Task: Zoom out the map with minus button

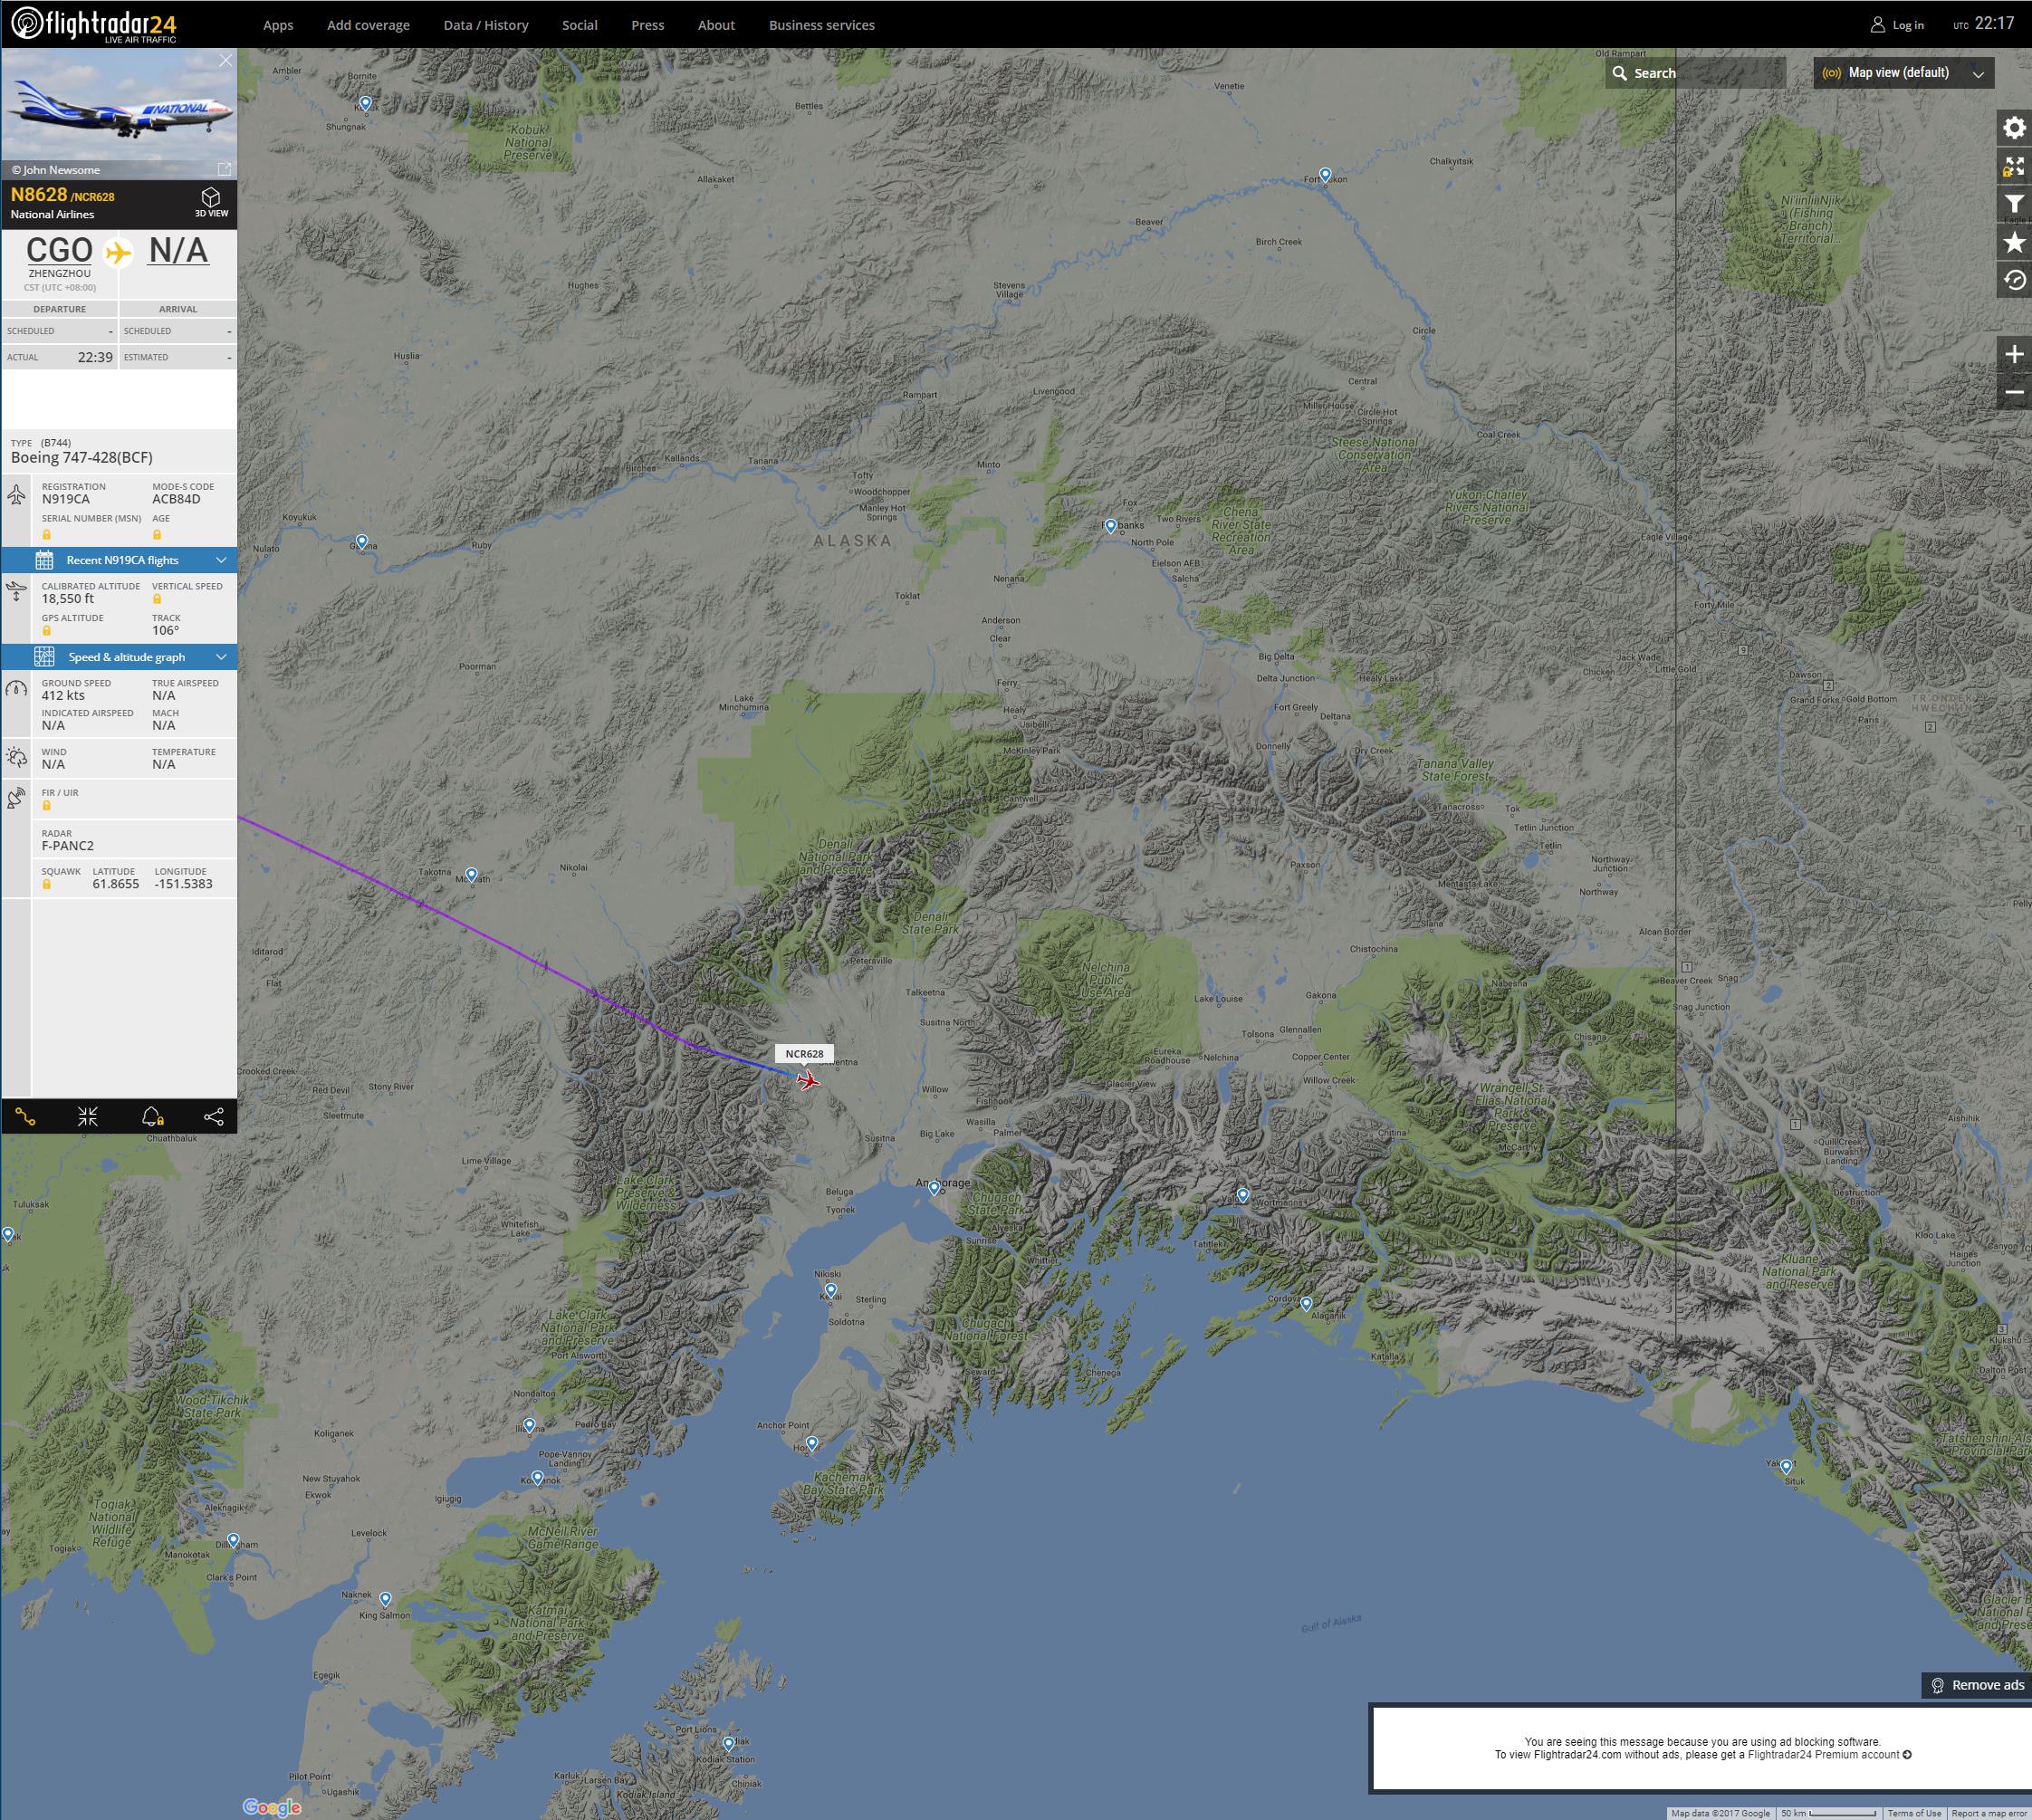Action: [2013, 392]
